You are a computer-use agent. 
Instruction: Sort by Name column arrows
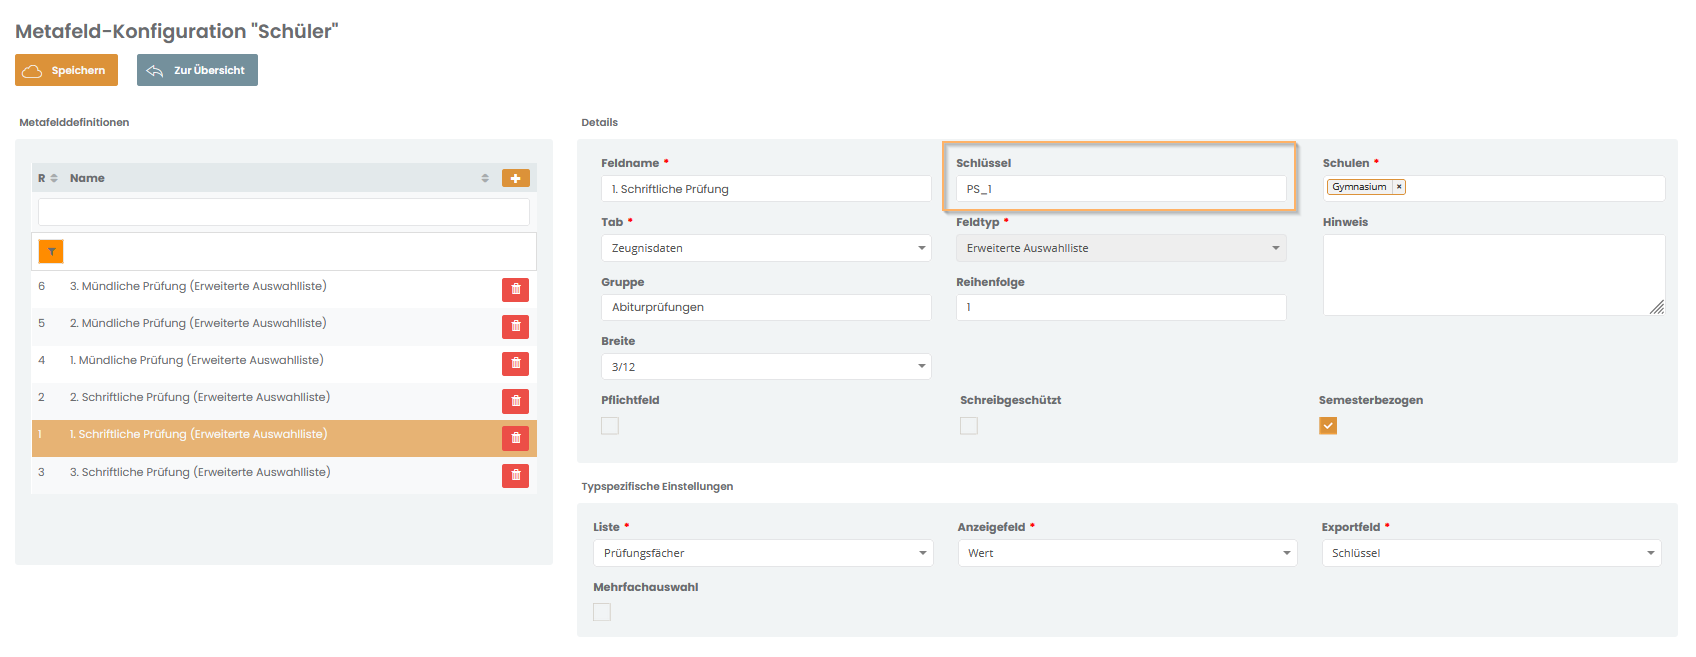485,178
